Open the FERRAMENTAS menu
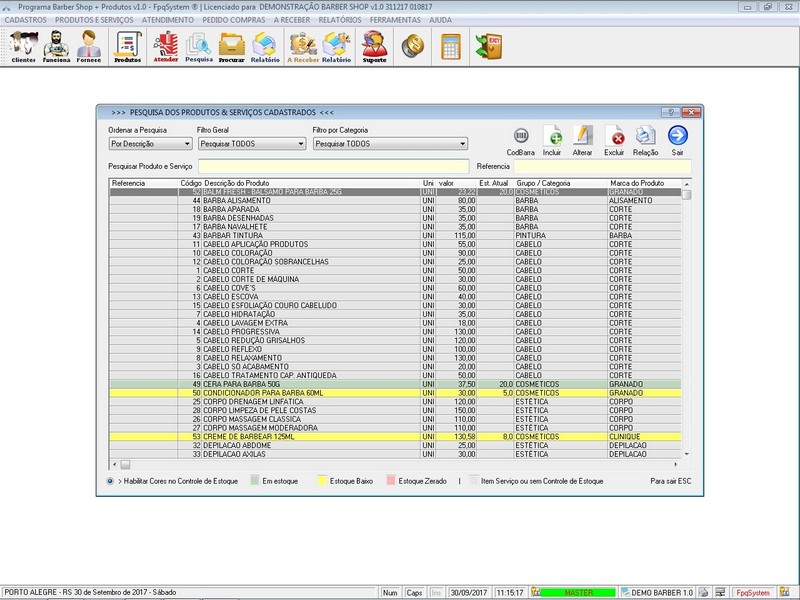The image size is (800, 600). [395, 19]
